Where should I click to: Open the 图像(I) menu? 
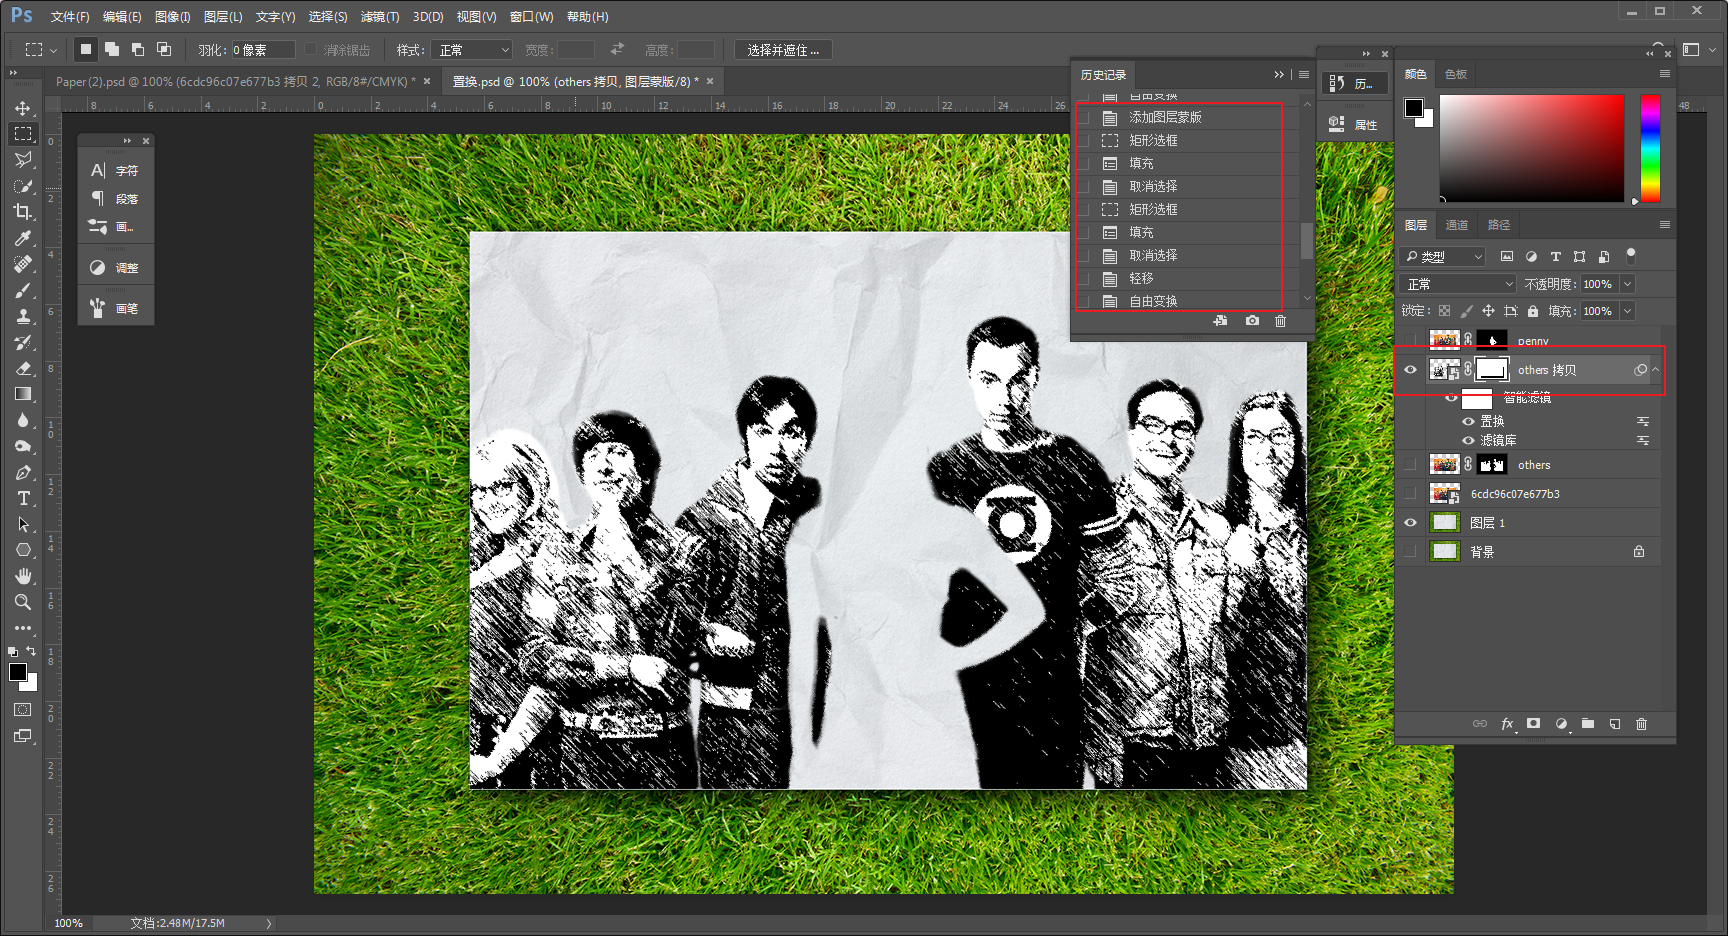(173, 17)
